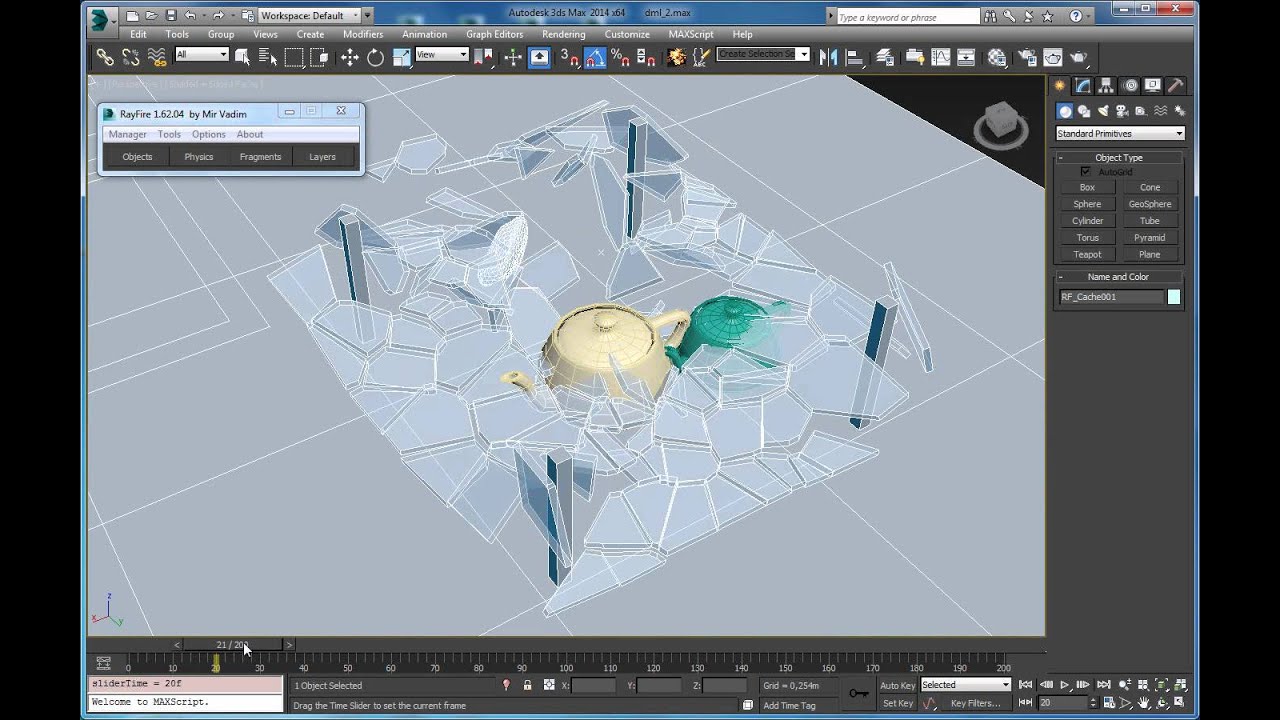Open the Rendering menu
Image resolution: width=1280 pixels, height=720 pixels.
pyautogui.click(x=563, y=34)
